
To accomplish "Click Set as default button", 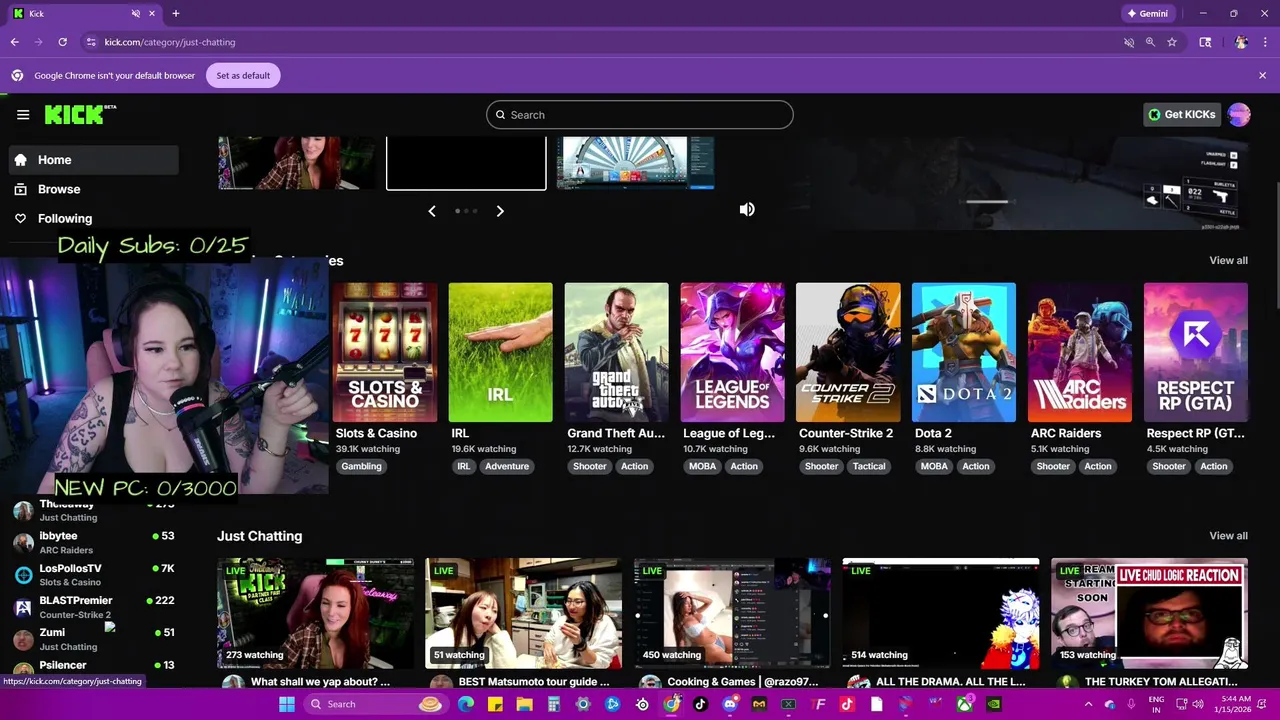I will (243, 75).
